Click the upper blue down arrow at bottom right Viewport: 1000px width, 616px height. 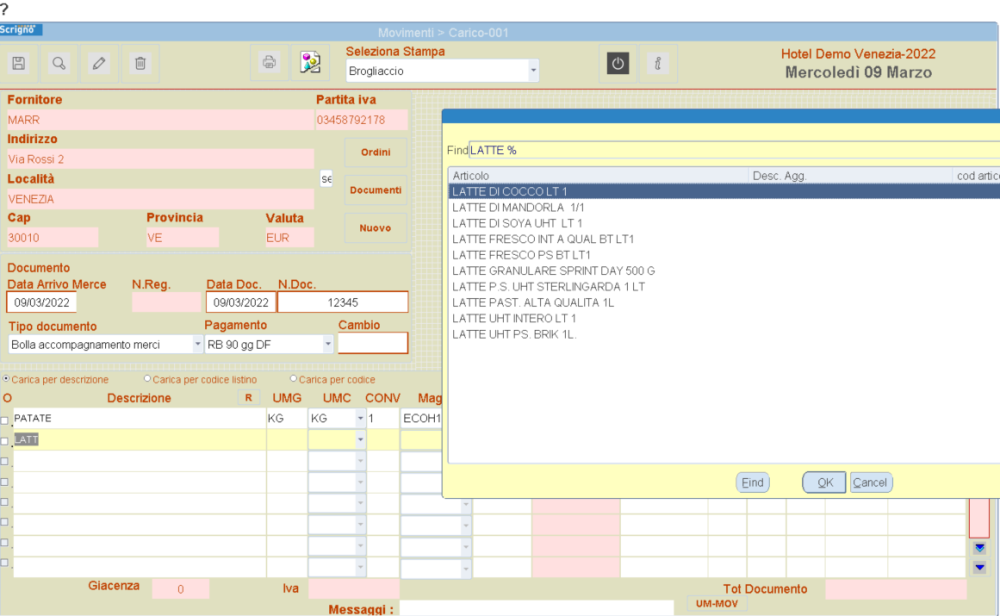pos(980,547)
